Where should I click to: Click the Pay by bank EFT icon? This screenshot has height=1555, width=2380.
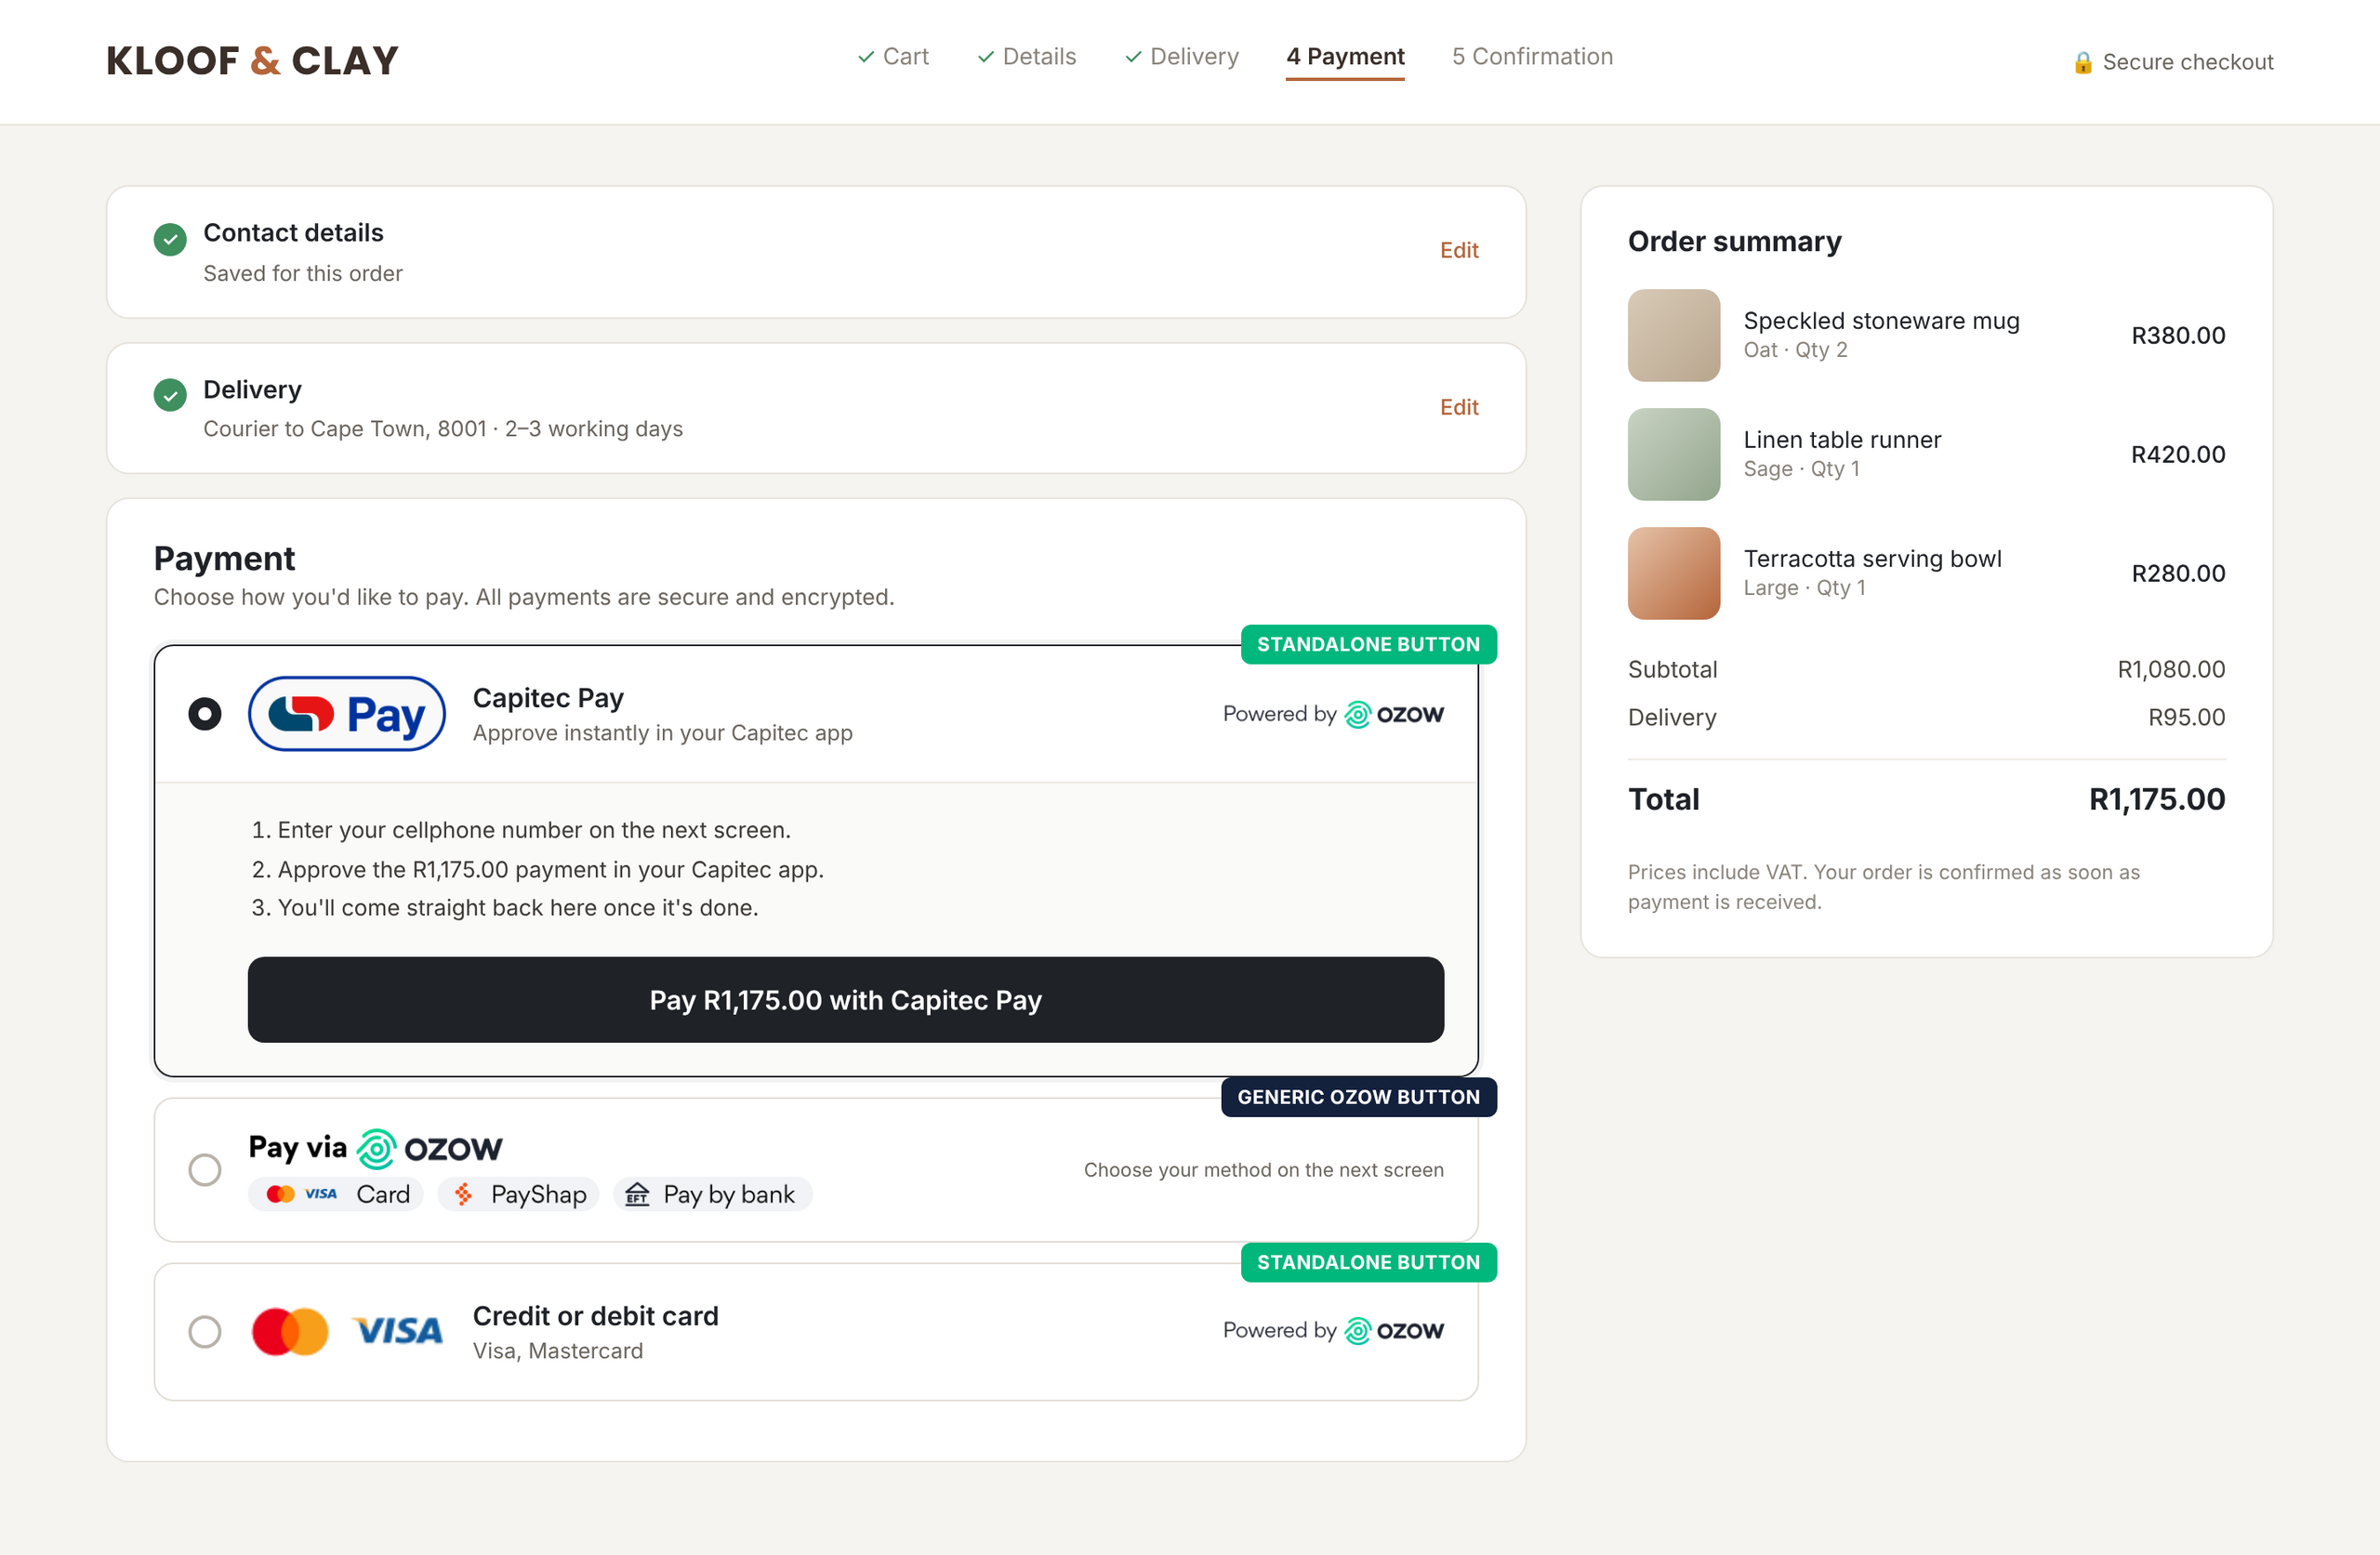[637, 1194]
